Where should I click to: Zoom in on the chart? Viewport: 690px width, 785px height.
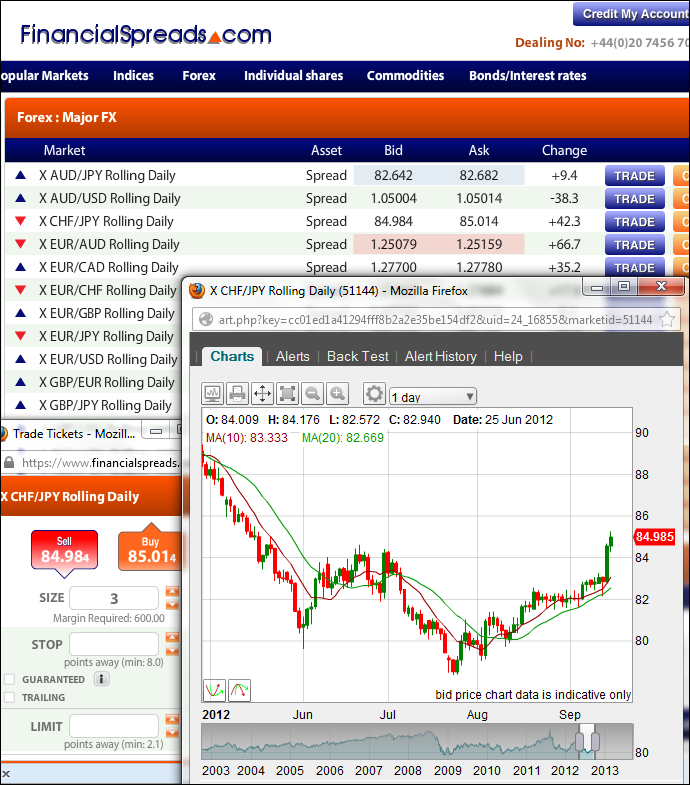point(337,394)
